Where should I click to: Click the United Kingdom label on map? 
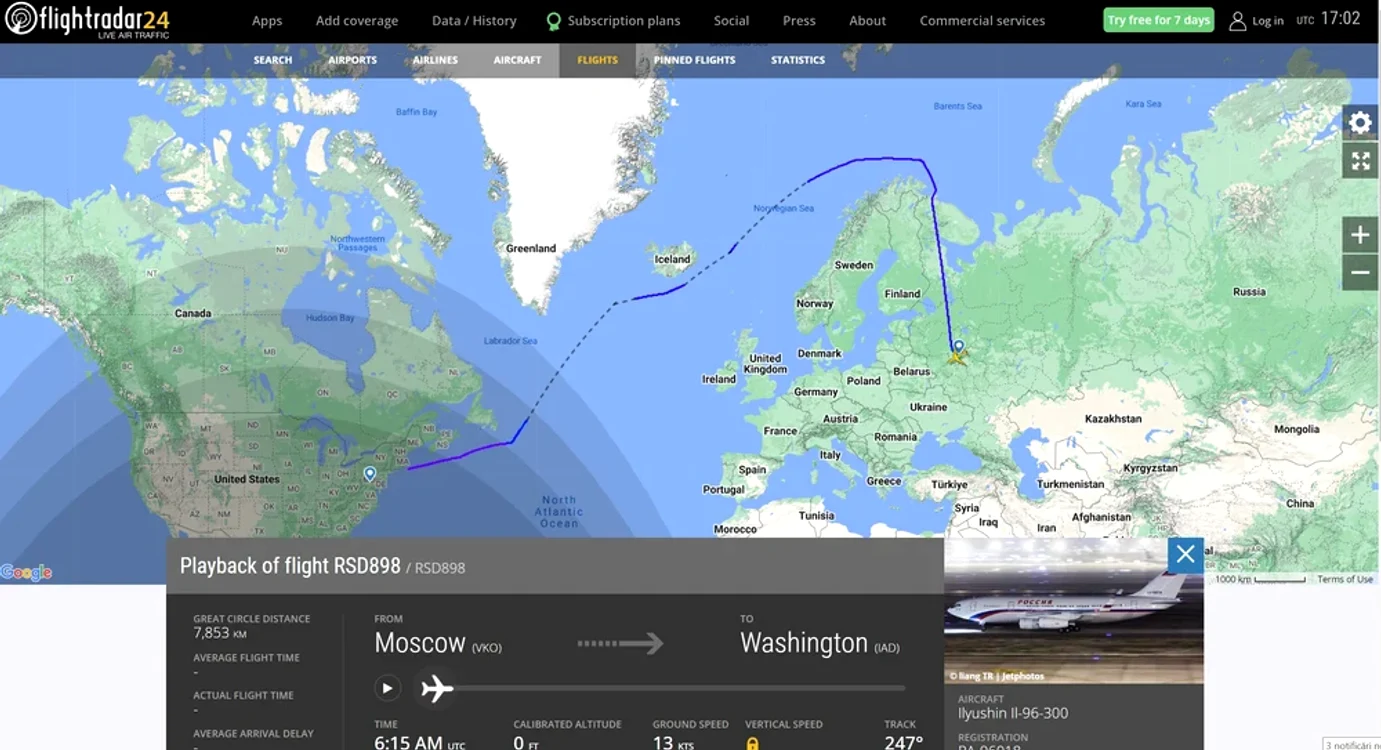tap(765, 363)
